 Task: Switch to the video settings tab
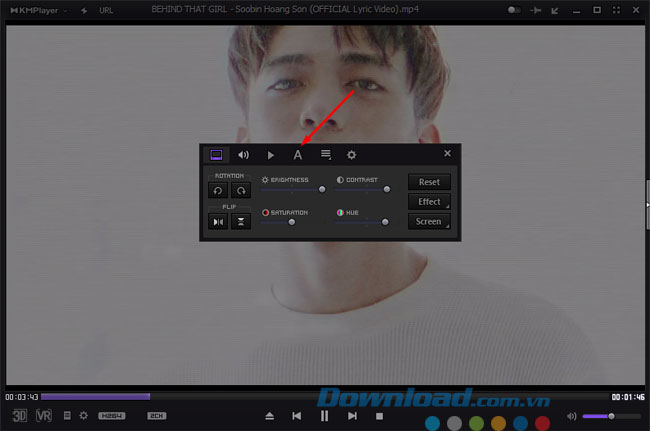[216, 155]
